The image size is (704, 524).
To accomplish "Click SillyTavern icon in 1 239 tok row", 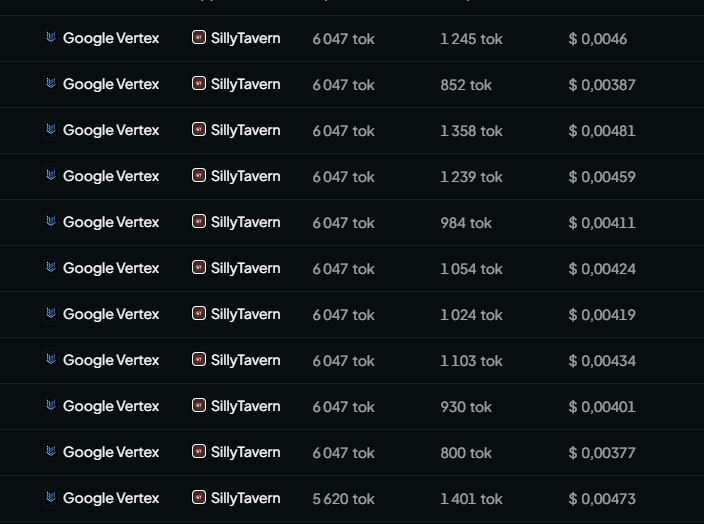I will [199, 175].
